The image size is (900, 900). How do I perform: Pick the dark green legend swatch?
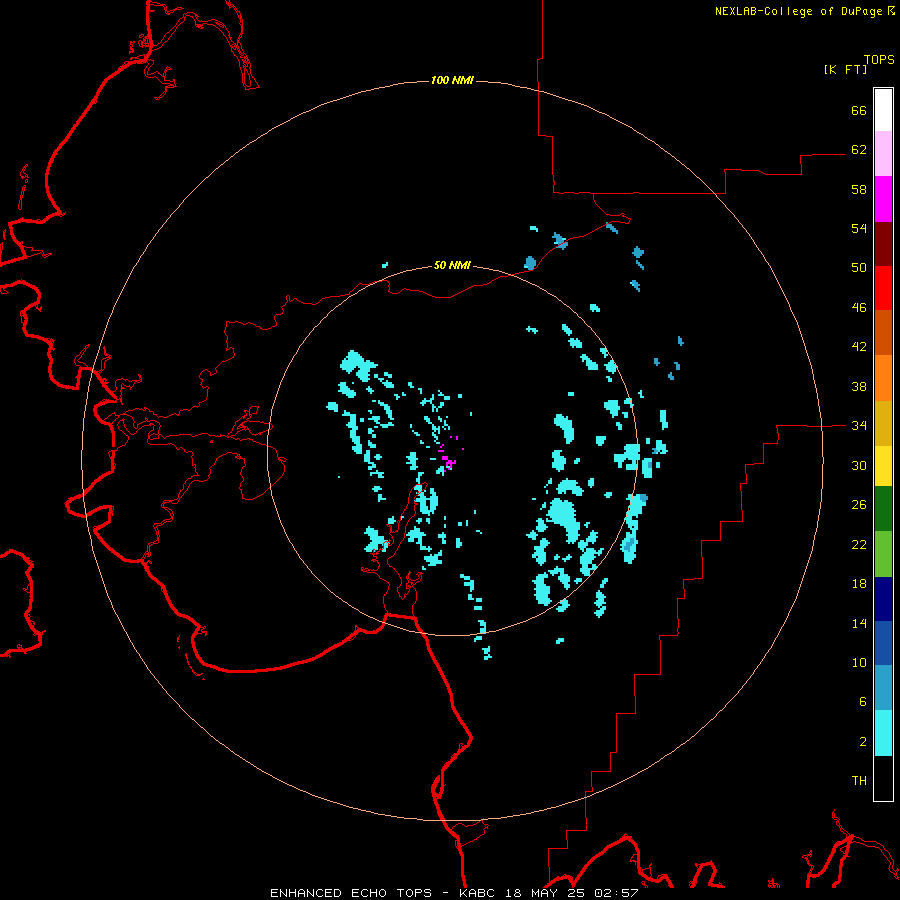(x=883, y=509)
